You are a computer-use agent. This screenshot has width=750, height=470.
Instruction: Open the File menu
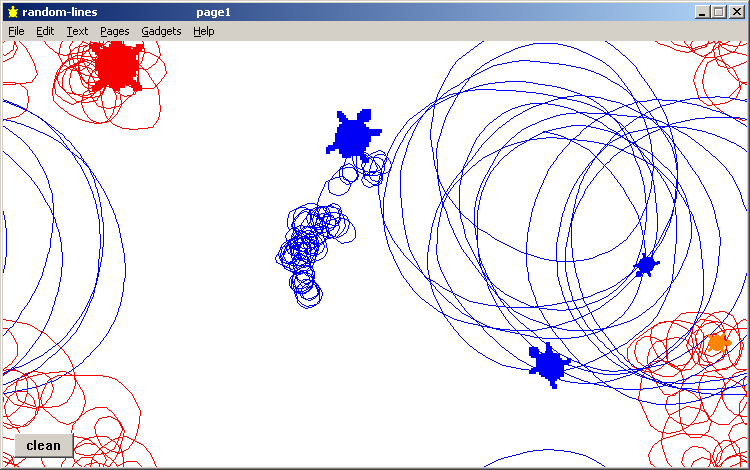click(16, 31)
